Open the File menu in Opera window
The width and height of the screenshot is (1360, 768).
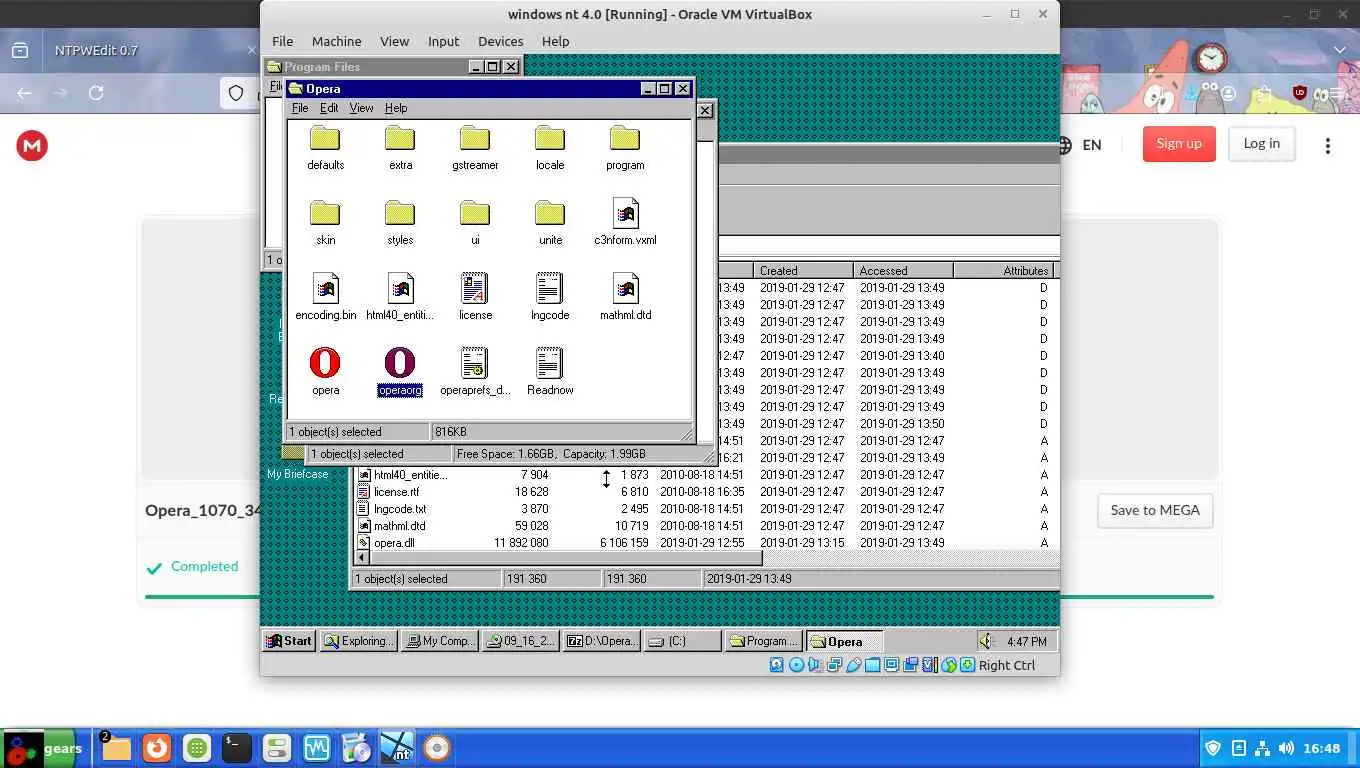point(300,108)
